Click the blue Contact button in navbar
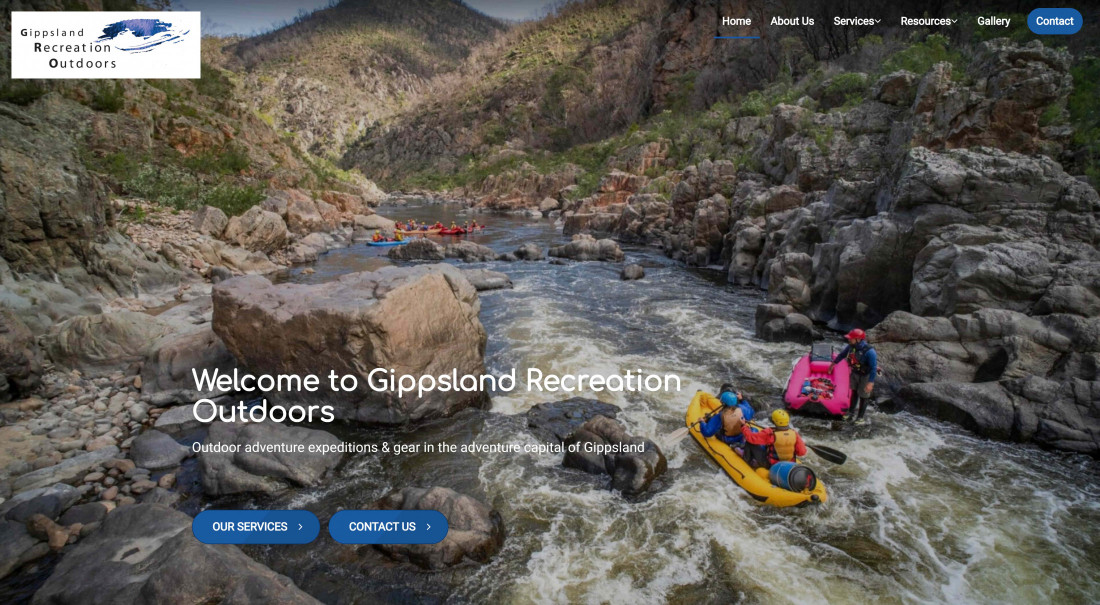Image resolution: width=1100 pixels, height=605 pixels. click(1054, 21)
